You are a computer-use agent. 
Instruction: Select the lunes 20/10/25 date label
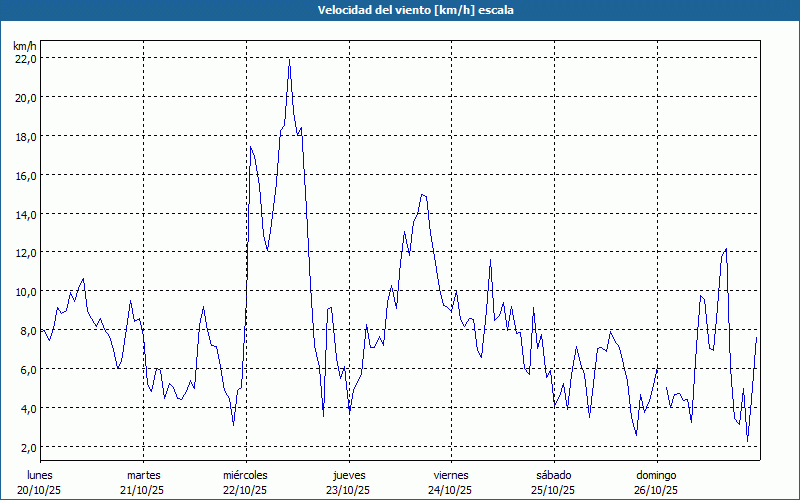41,482
